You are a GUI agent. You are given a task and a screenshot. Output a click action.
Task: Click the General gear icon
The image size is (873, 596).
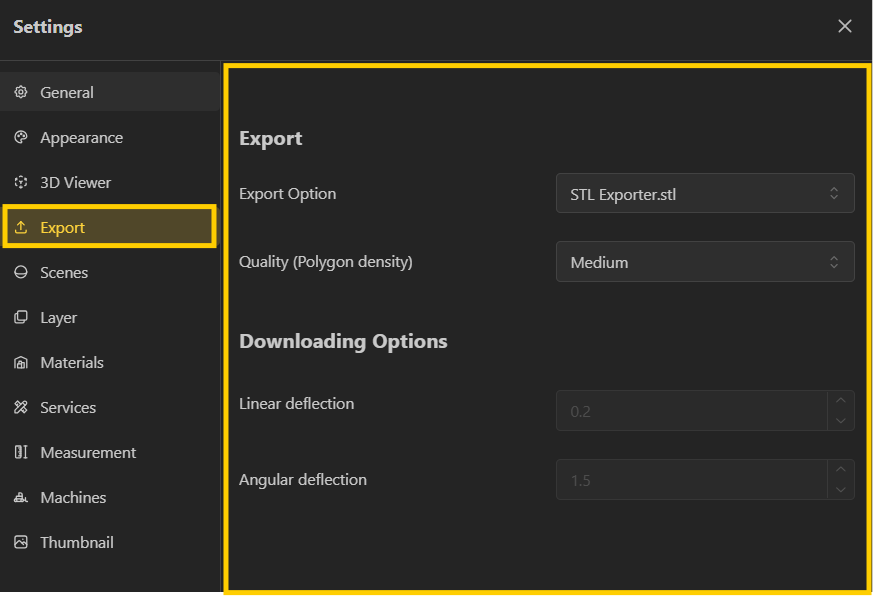click(x=21, y=92)
